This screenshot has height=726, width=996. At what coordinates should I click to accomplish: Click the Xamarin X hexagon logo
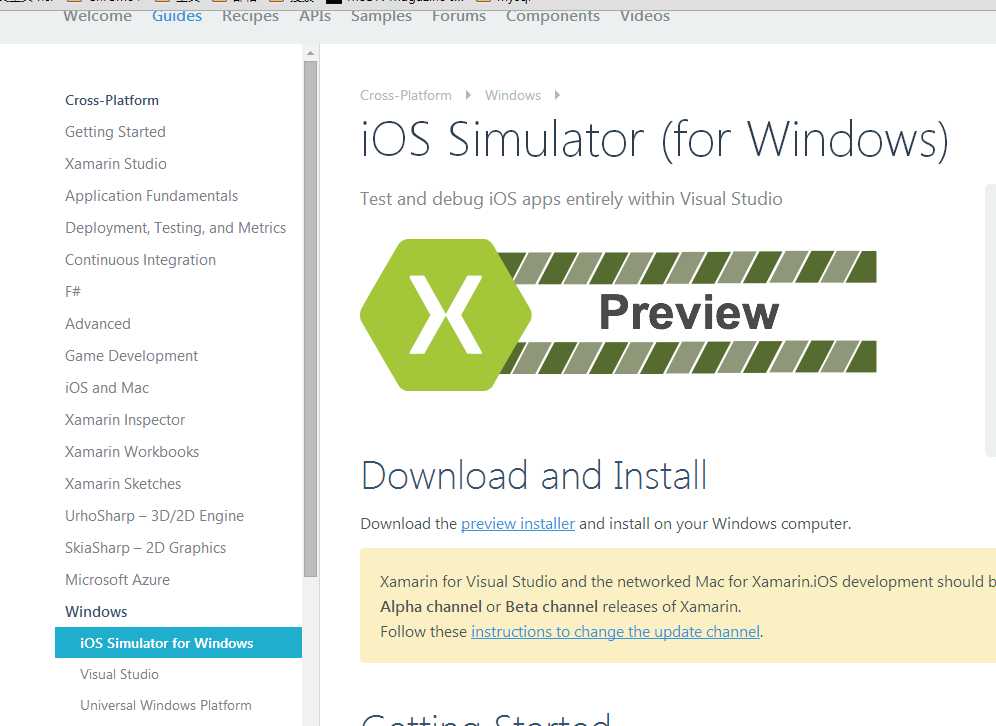(x=445, y=315)
